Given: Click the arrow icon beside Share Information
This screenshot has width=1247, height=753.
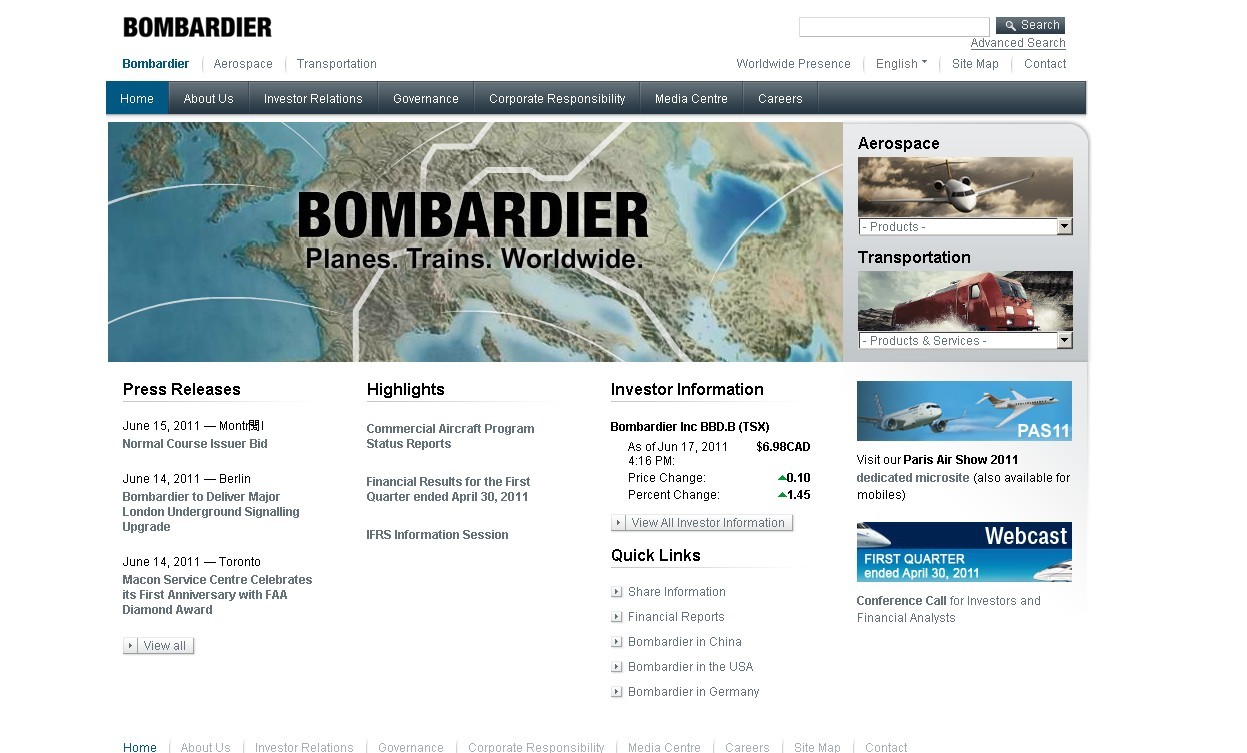Looking at the screenshot, I should tap(617, 592).
